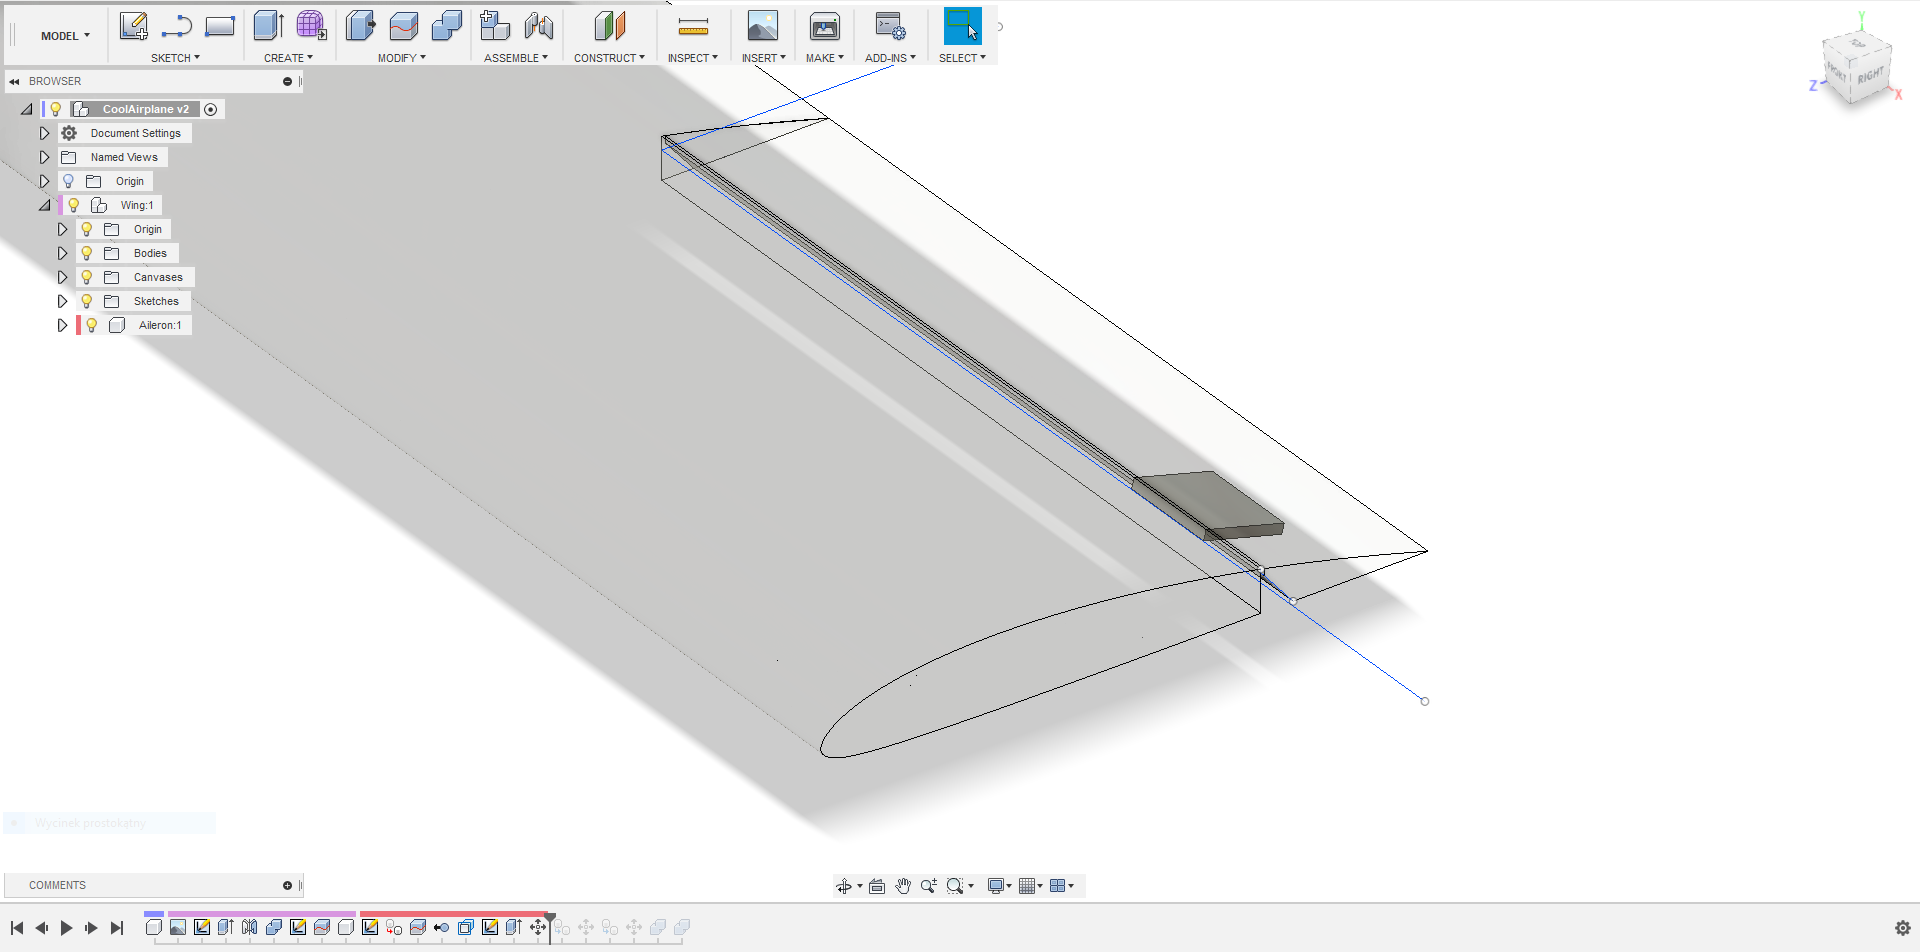Step back one timeline feature
Screen dimensions: 1920x952
click(x=41, y=928)
